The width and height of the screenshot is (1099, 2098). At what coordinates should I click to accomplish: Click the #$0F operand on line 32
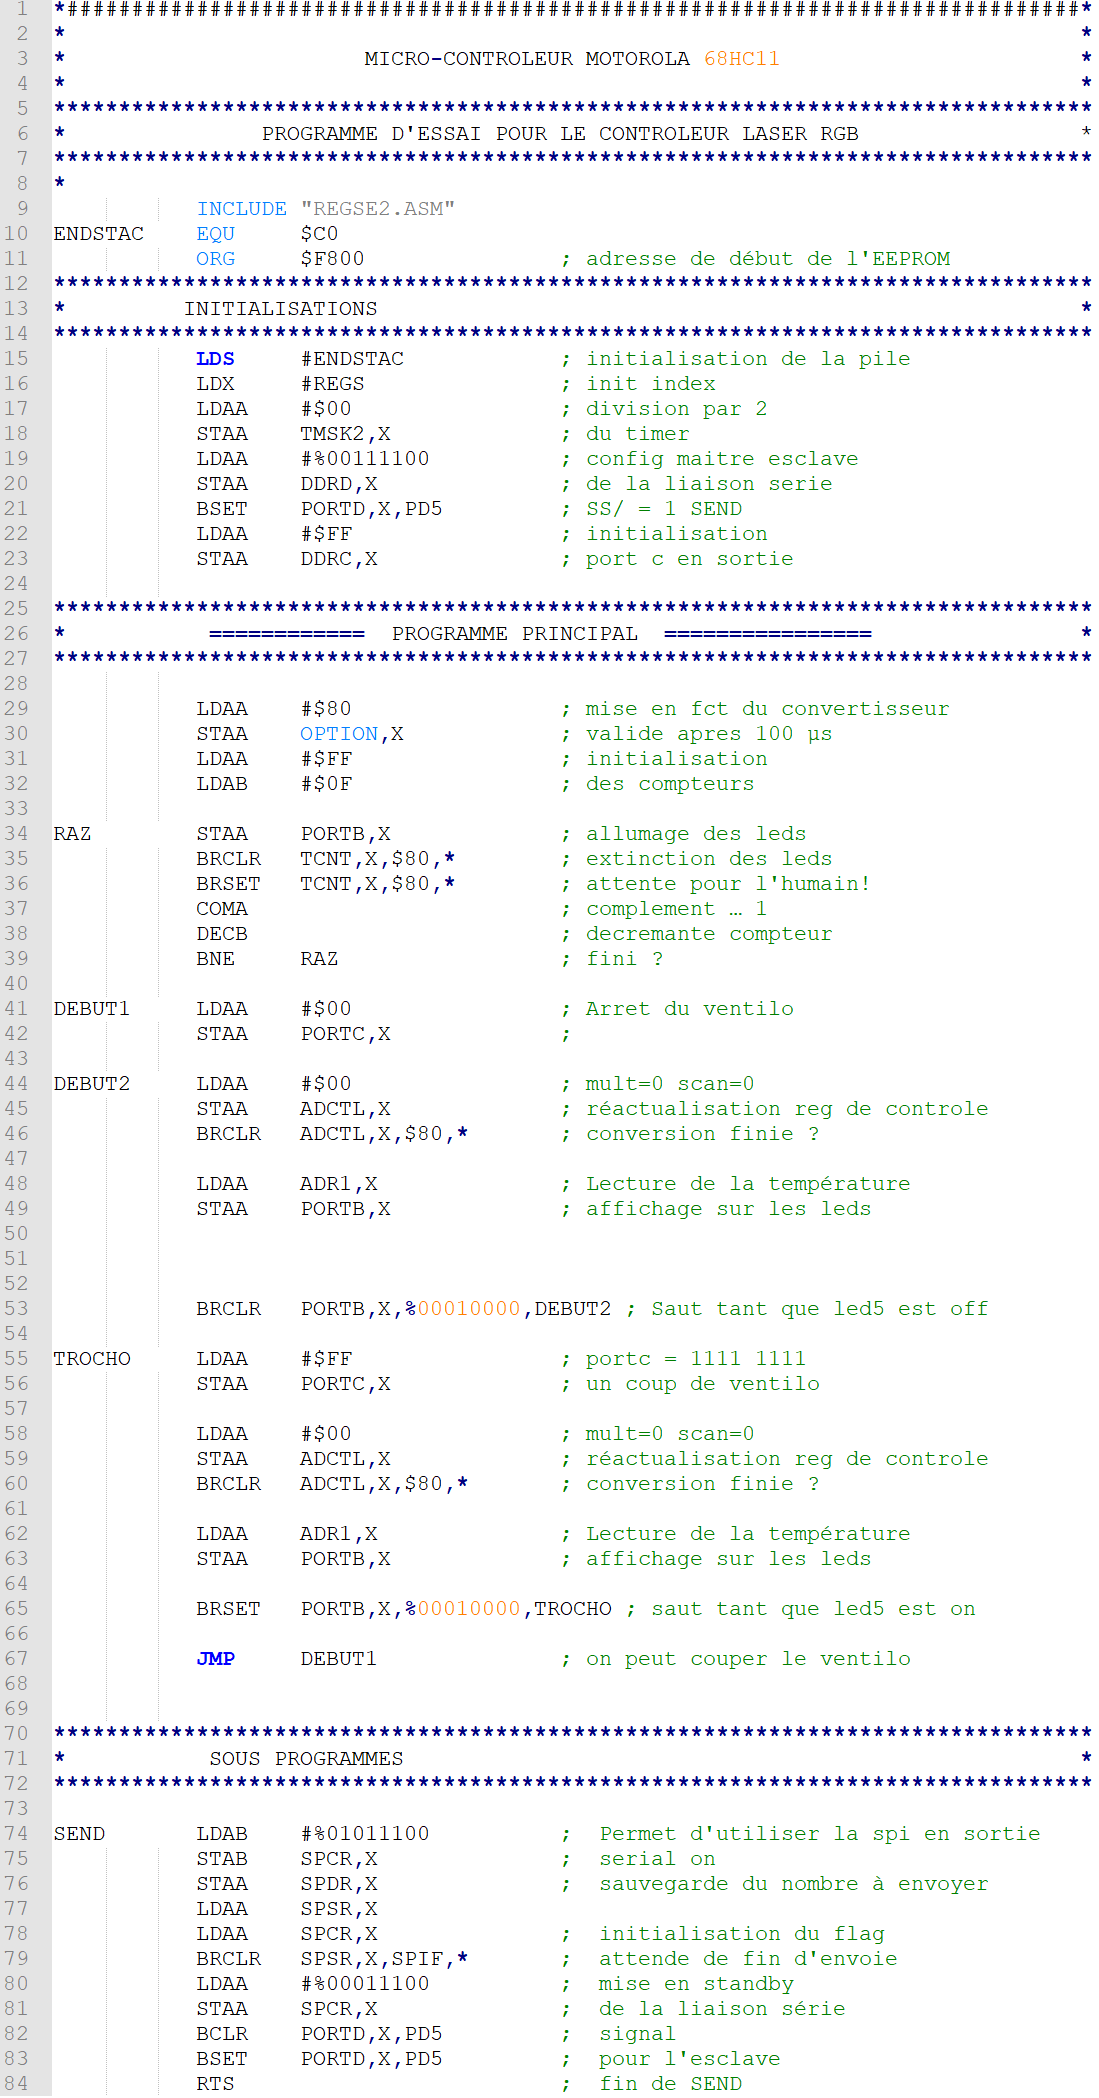326,784
